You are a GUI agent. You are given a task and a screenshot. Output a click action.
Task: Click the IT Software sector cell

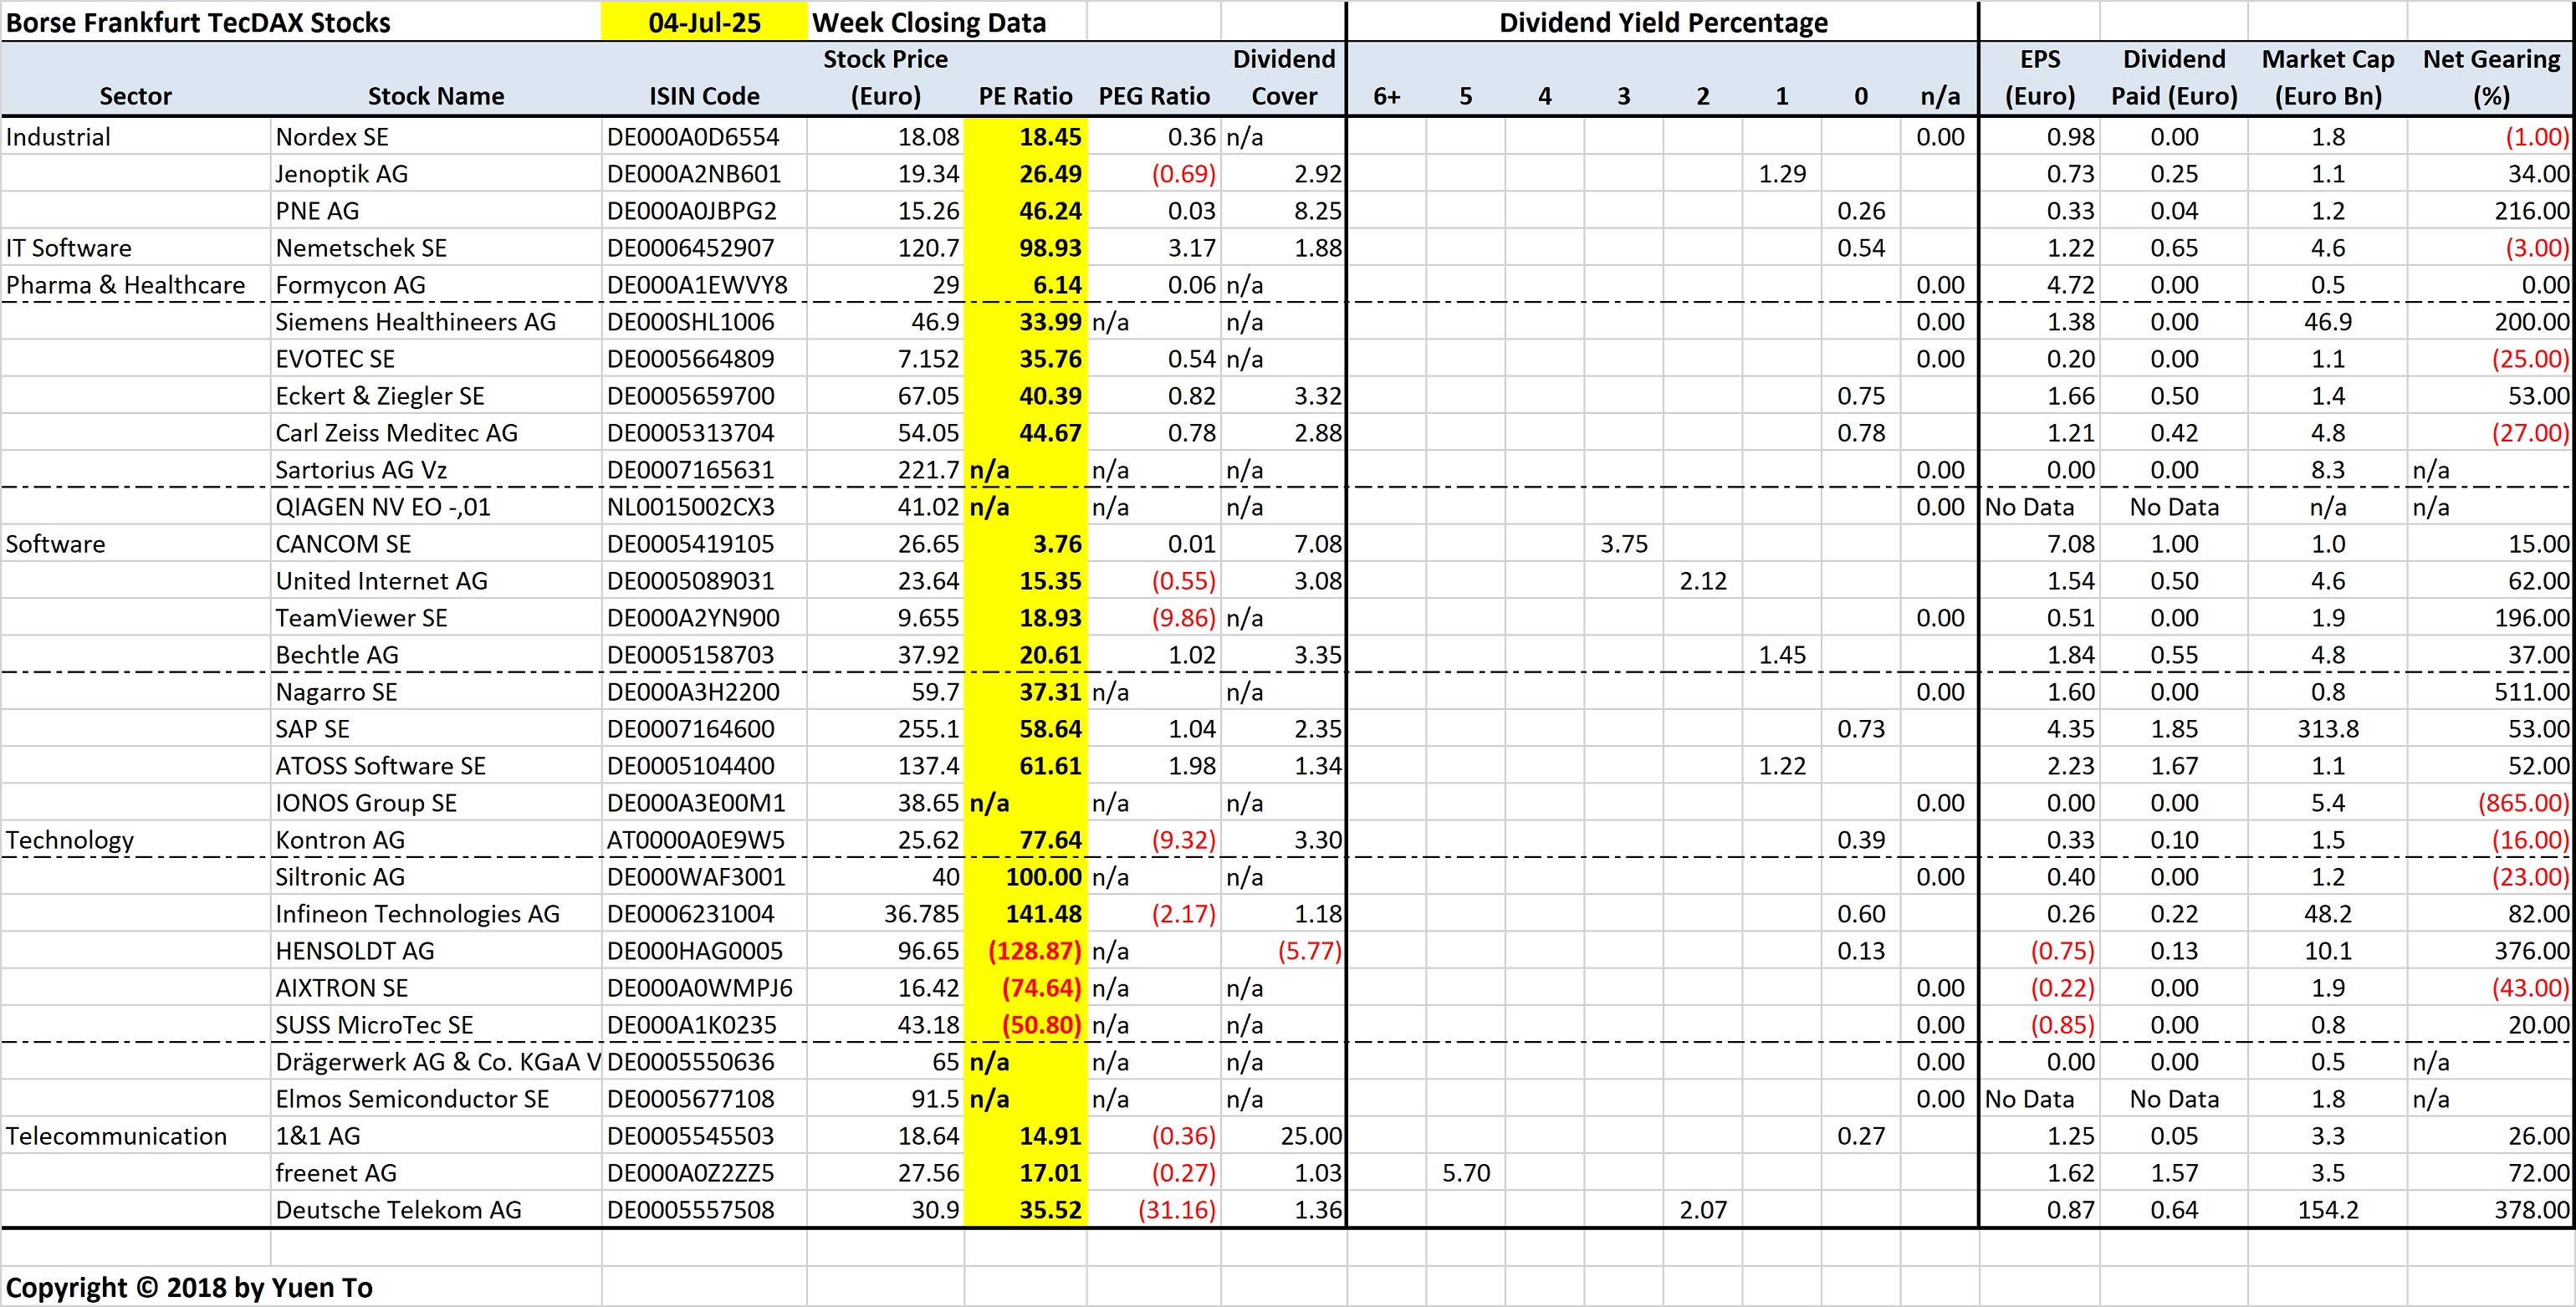tap(135, 248)
